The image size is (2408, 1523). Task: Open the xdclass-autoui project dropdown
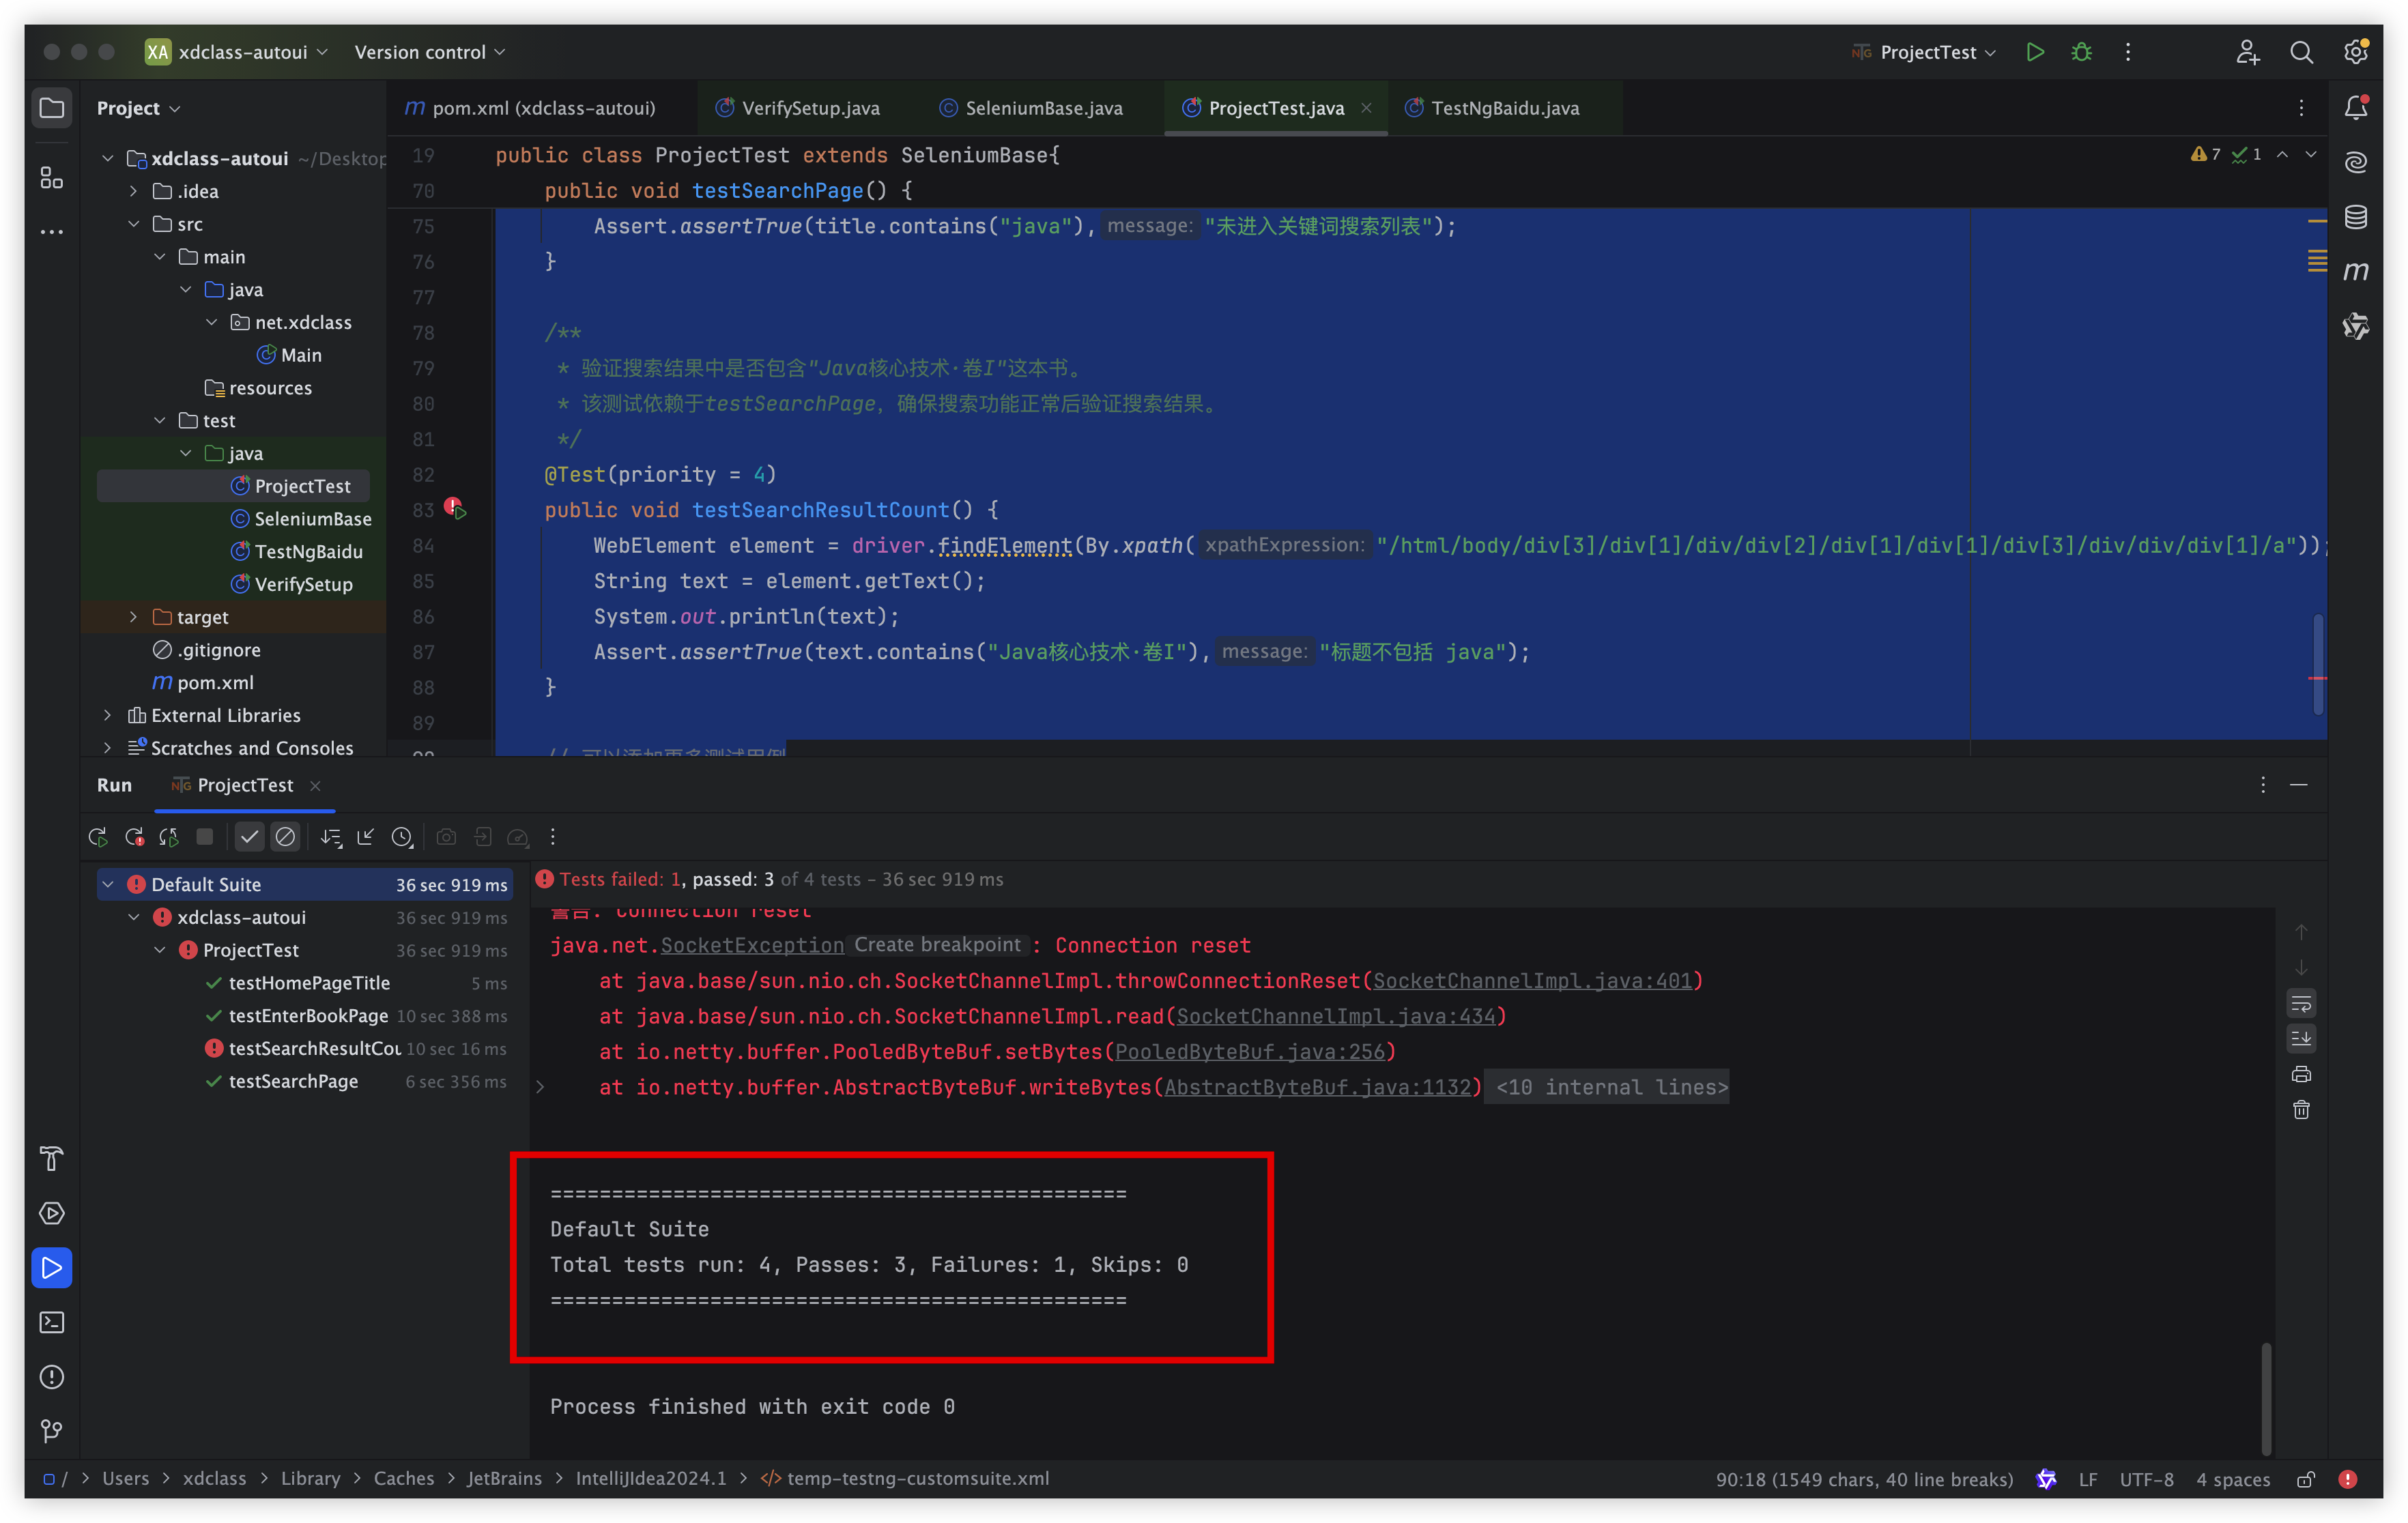point(236,52)
